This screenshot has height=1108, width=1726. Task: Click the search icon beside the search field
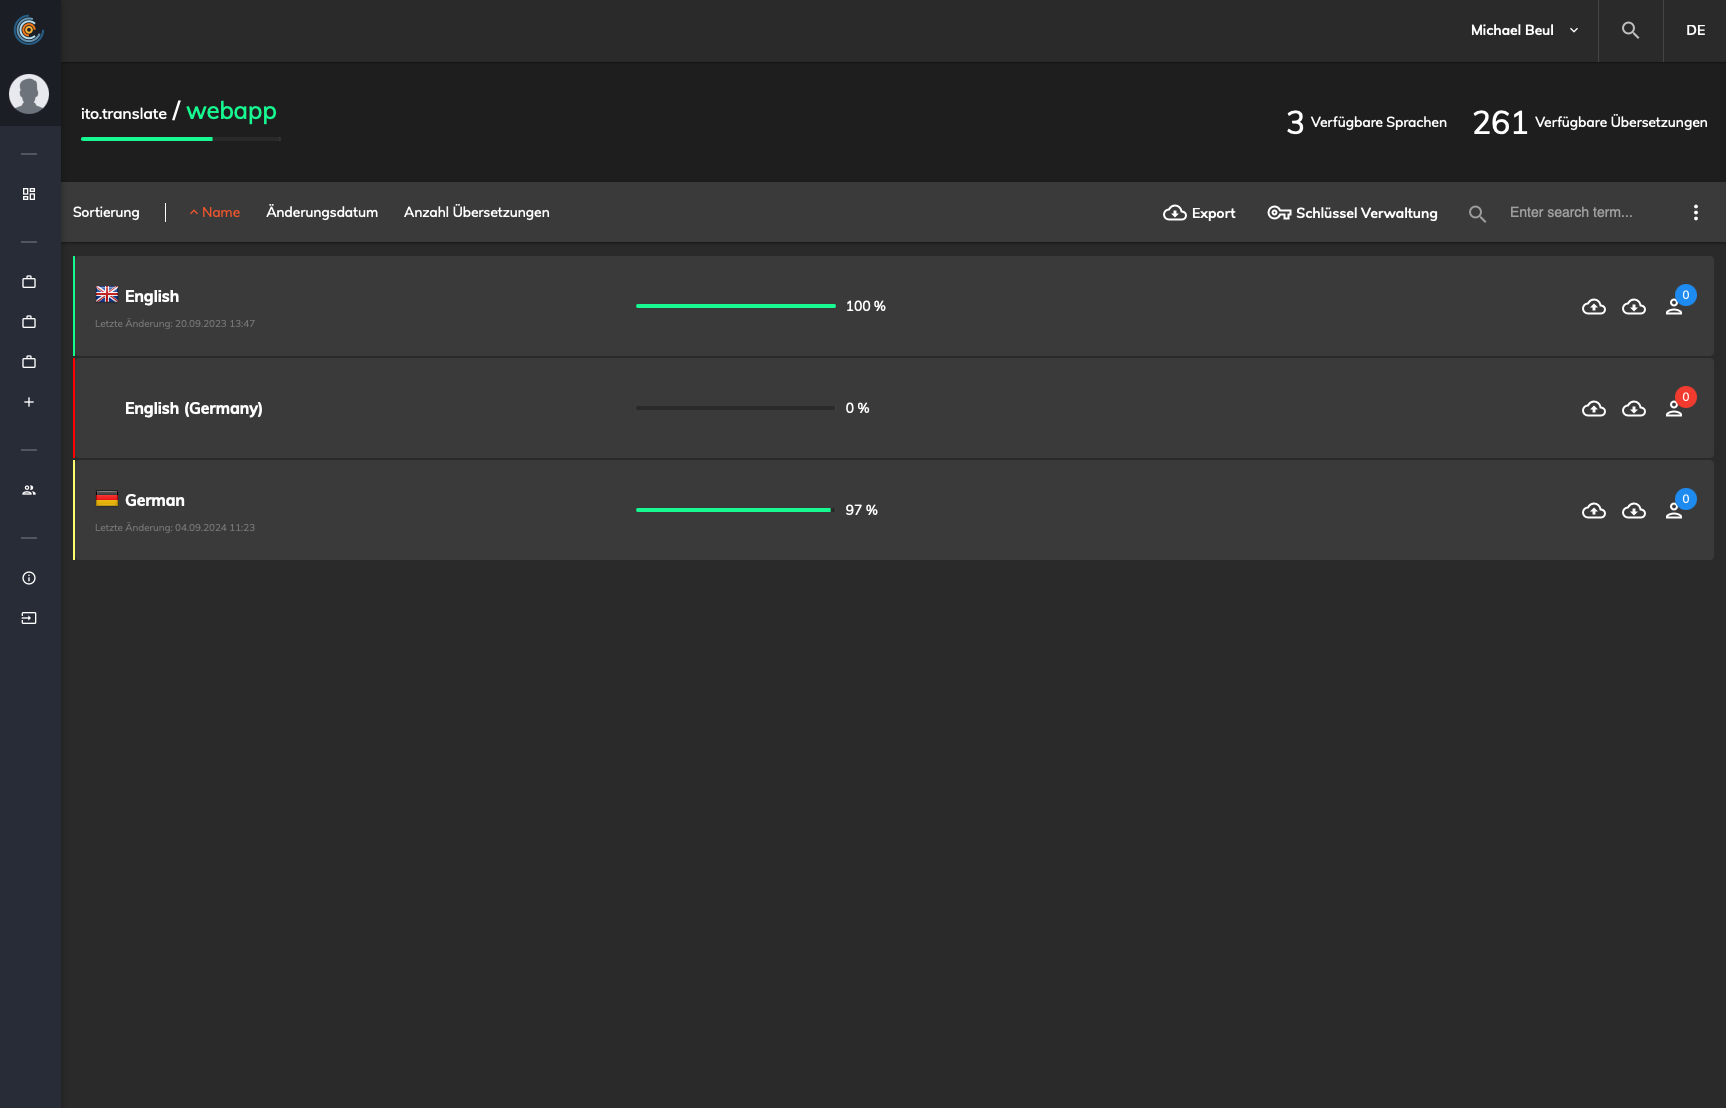(x=1477, y=213)
